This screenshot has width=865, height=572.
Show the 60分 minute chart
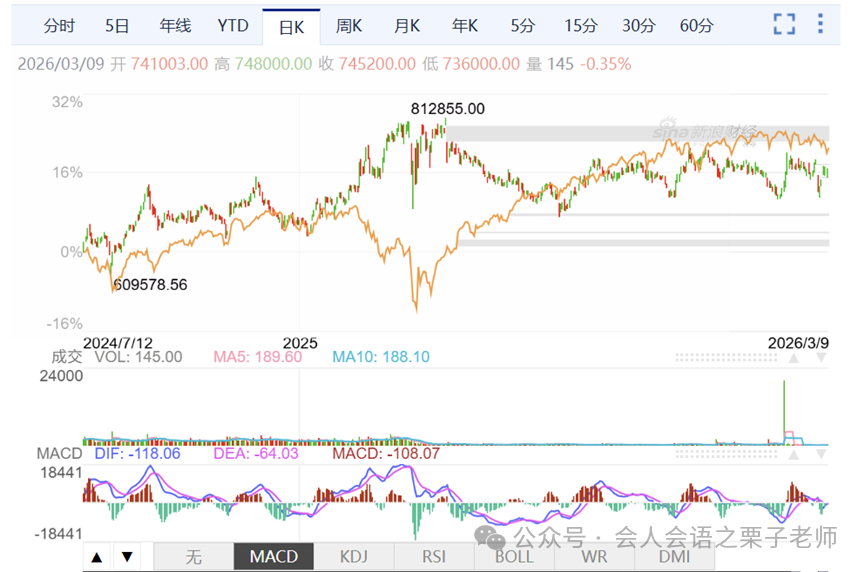(696, 26)
